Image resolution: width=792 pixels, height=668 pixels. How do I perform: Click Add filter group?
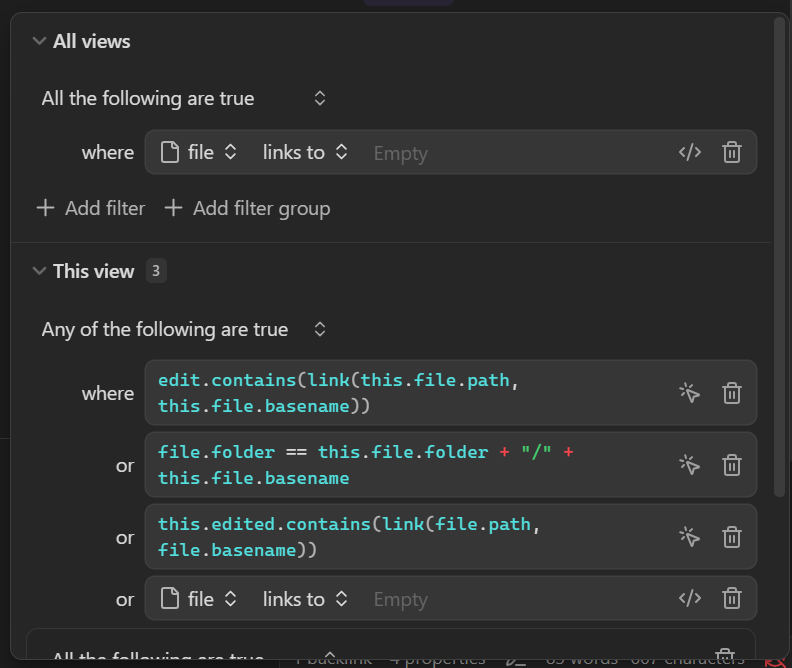(247, 208)
